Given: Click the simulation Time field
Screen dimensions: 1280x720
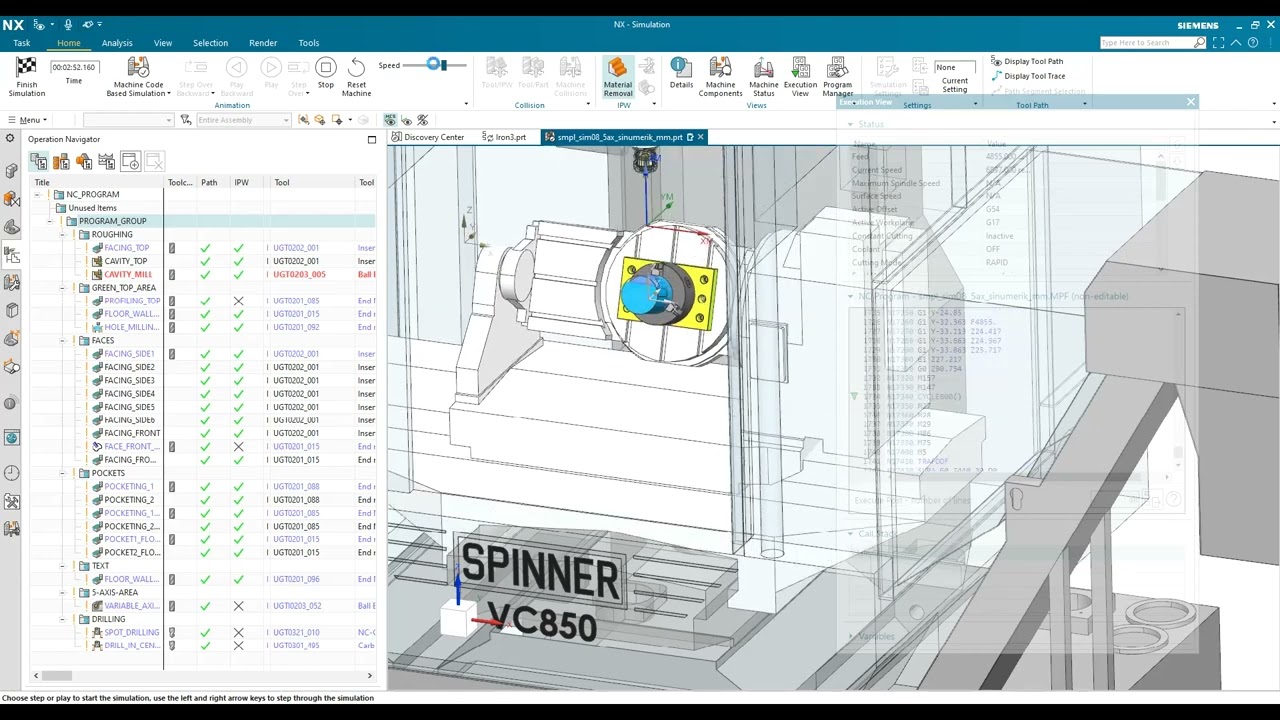Looking at the screenshot, I should point(74,67).
